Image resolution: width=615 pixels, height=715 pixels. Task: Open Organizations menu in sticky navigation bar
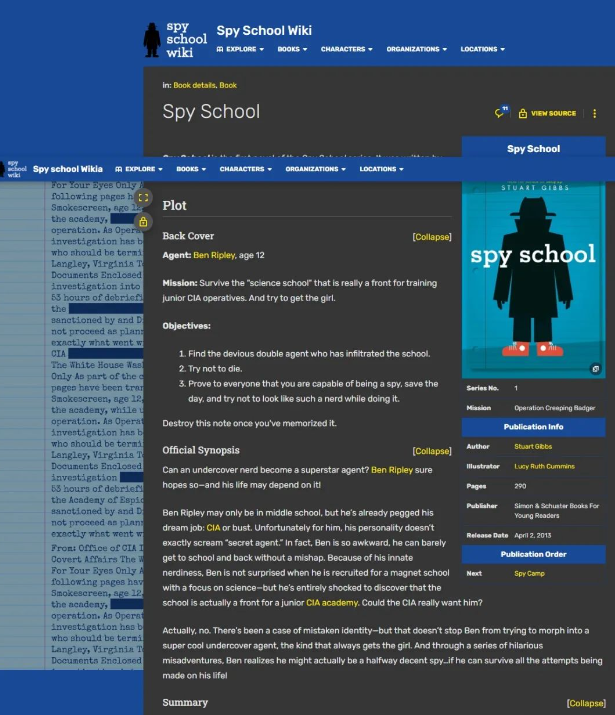coord(315,169)
